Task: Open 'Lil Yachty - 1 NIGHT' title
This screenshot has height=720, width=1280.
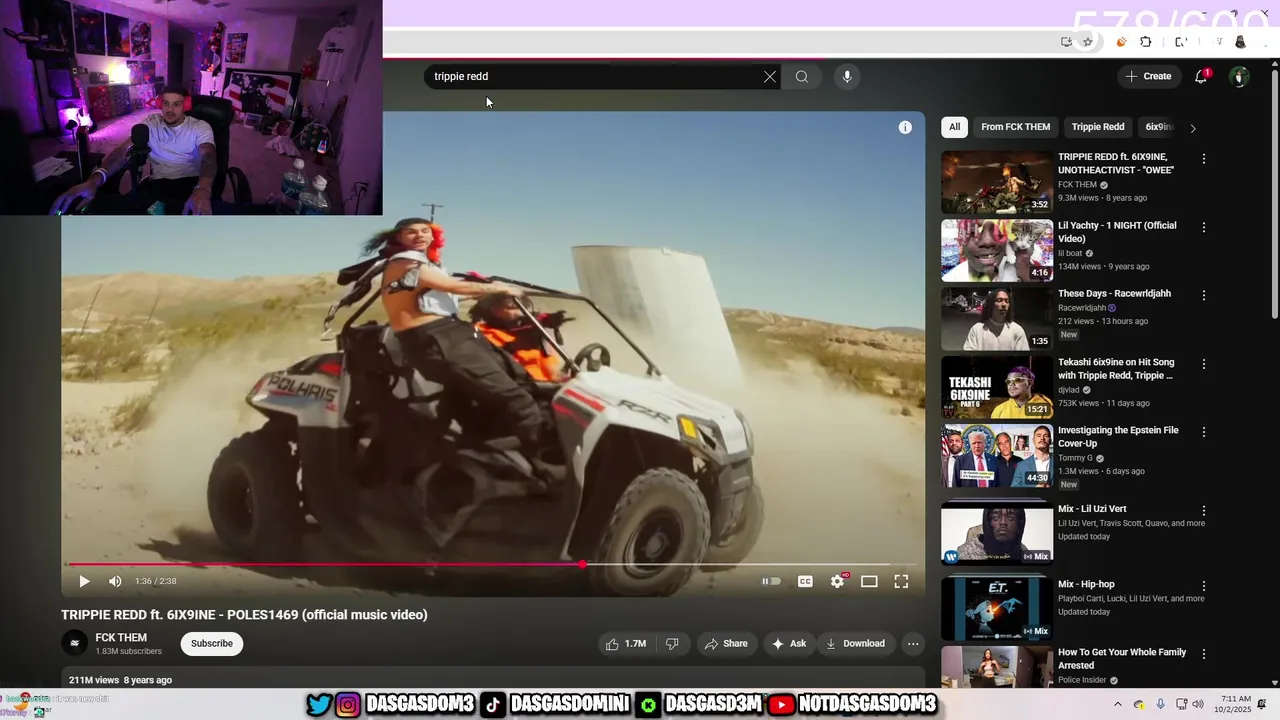Action: click(1117, 232)
